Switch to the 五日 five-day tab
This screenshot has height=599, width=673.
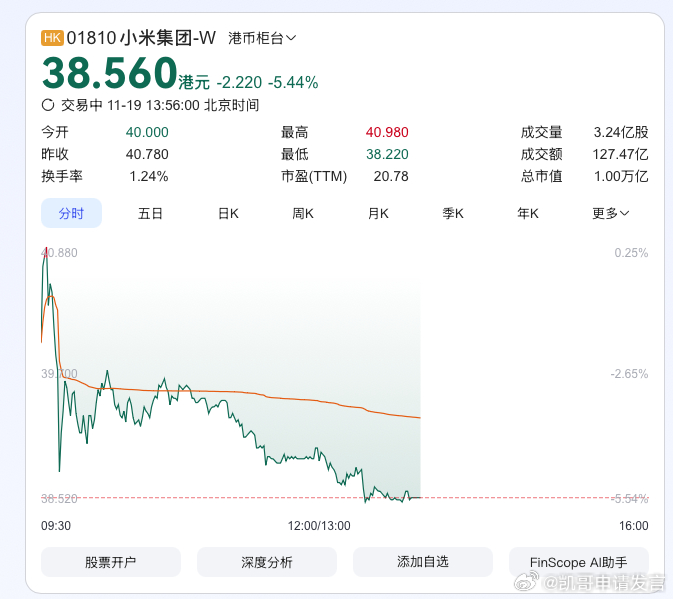pos(150,213)
